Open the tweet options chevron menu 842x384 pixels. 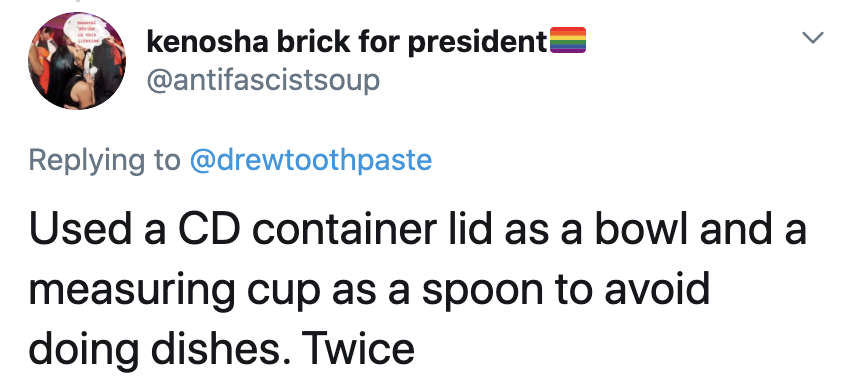(x=812, y=38)
